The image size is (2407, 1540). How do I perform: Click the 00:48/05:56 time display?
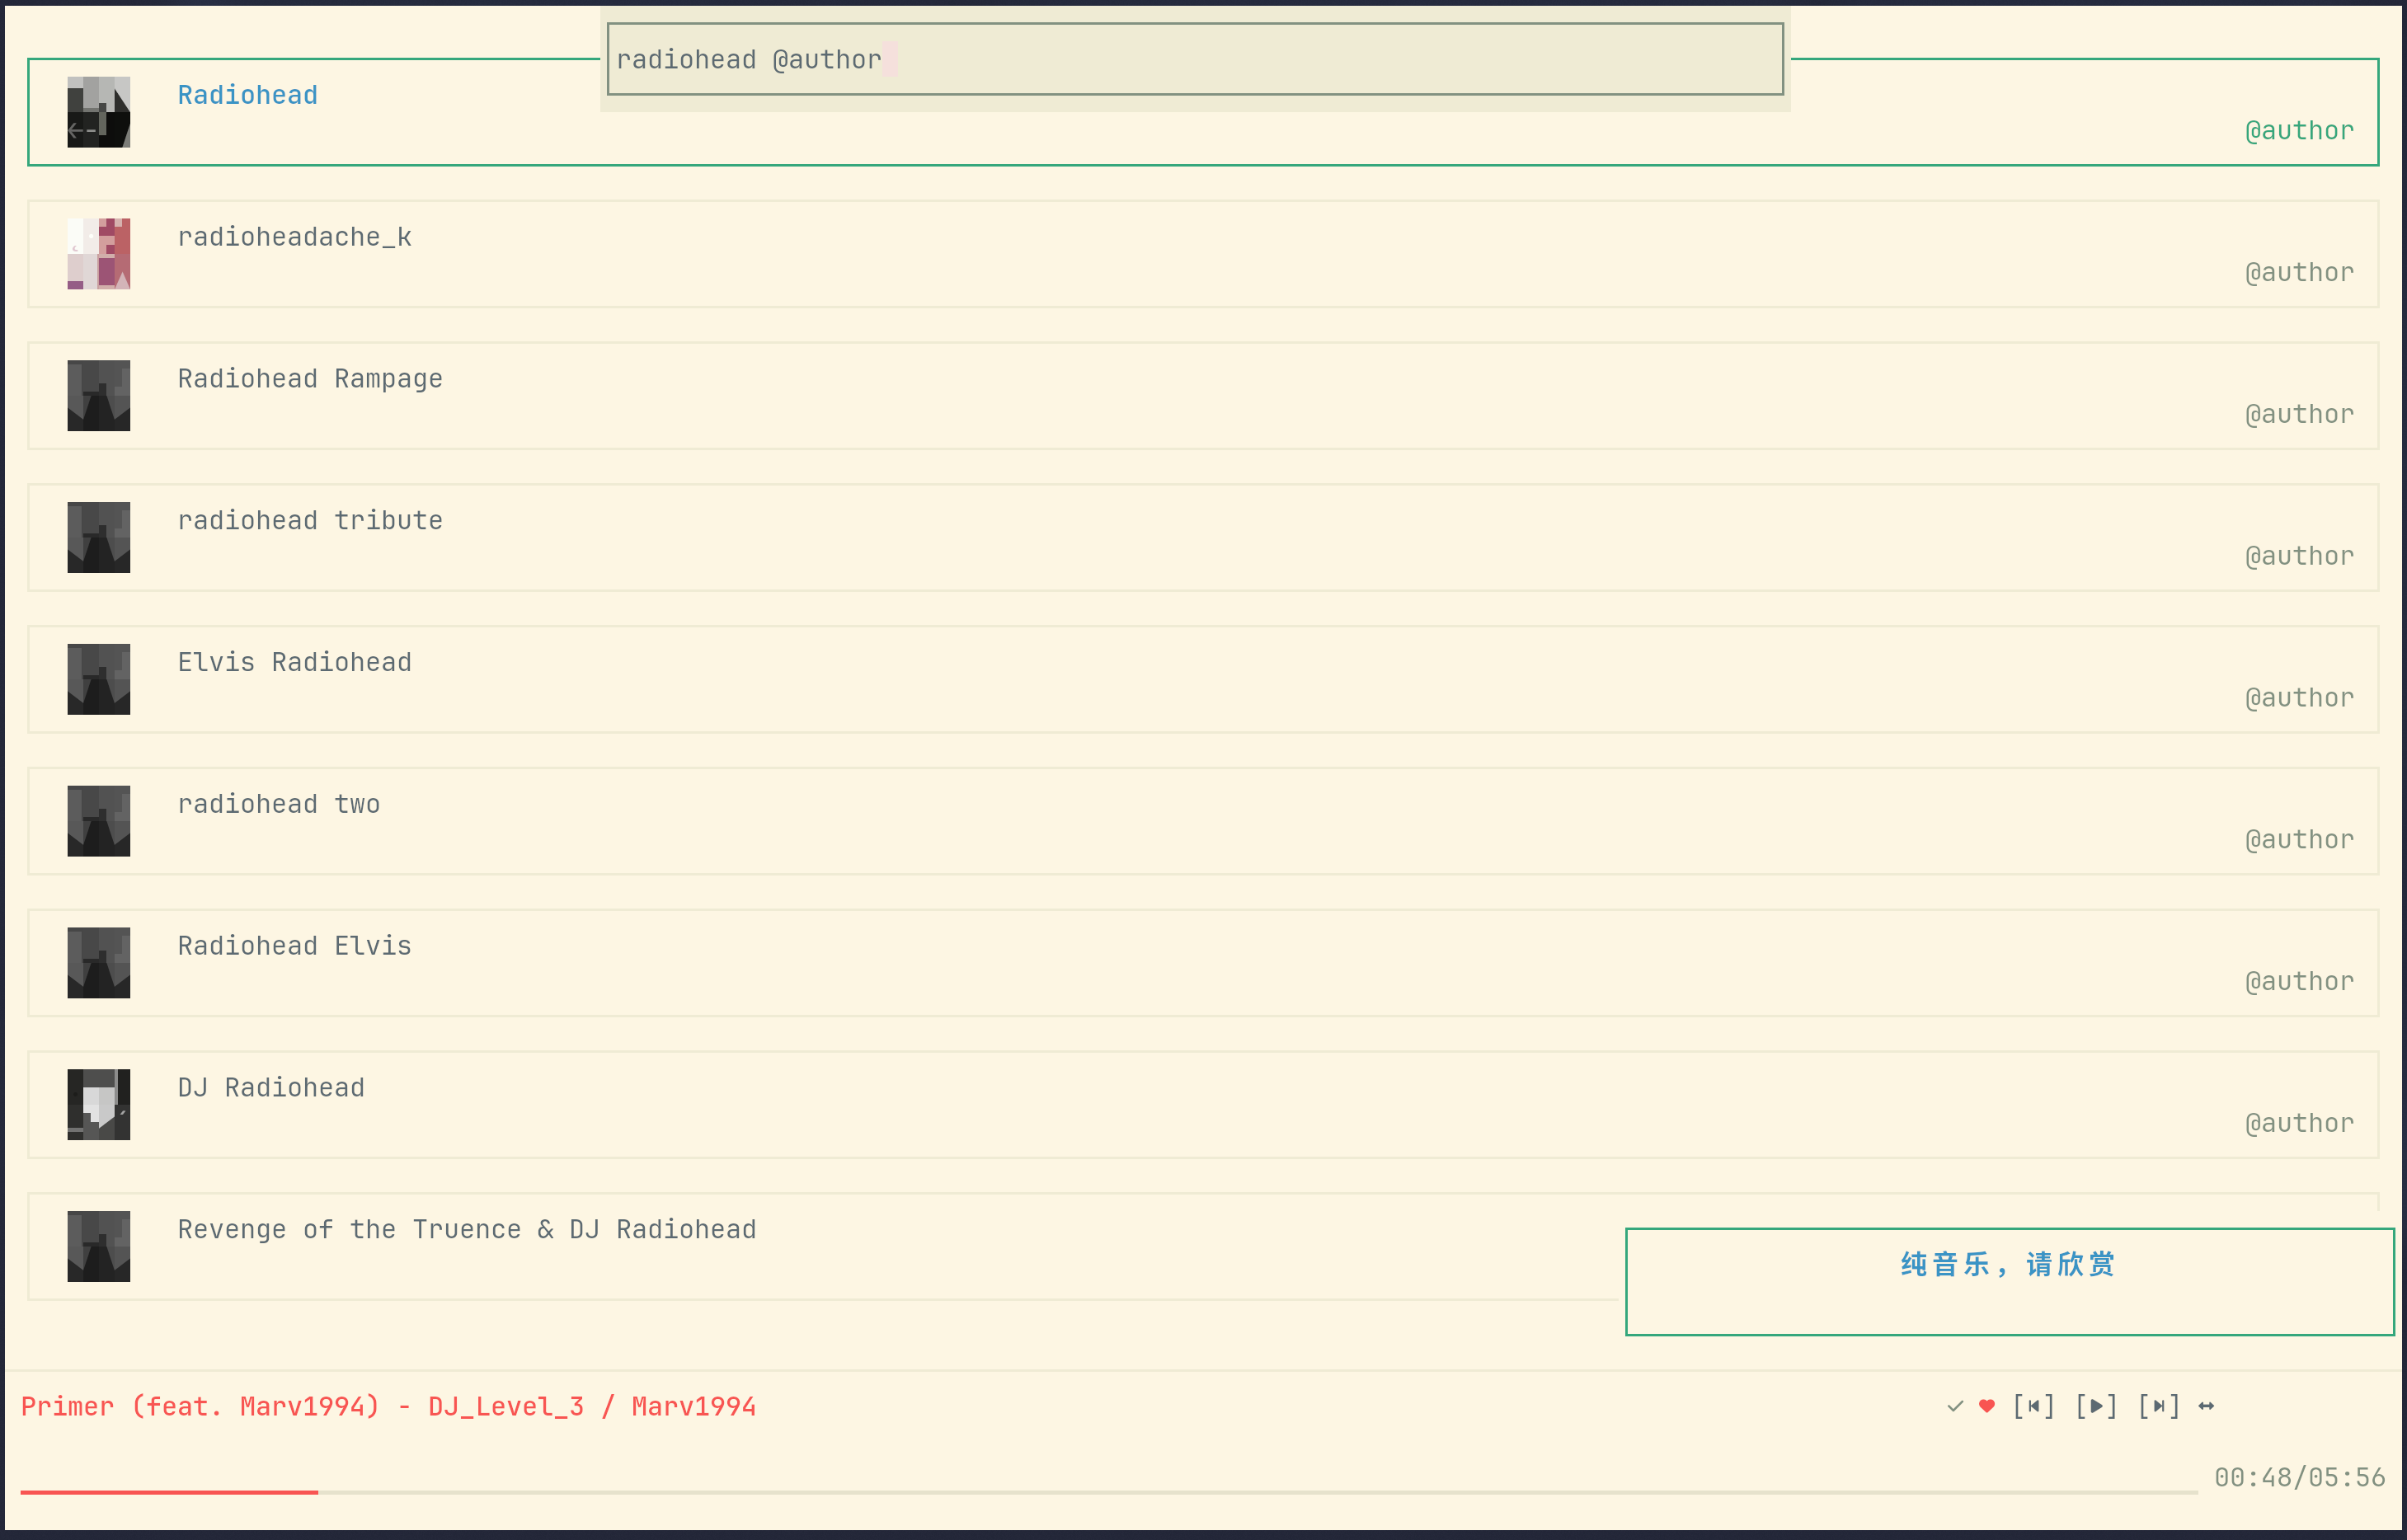(x=2299, y=1478)
